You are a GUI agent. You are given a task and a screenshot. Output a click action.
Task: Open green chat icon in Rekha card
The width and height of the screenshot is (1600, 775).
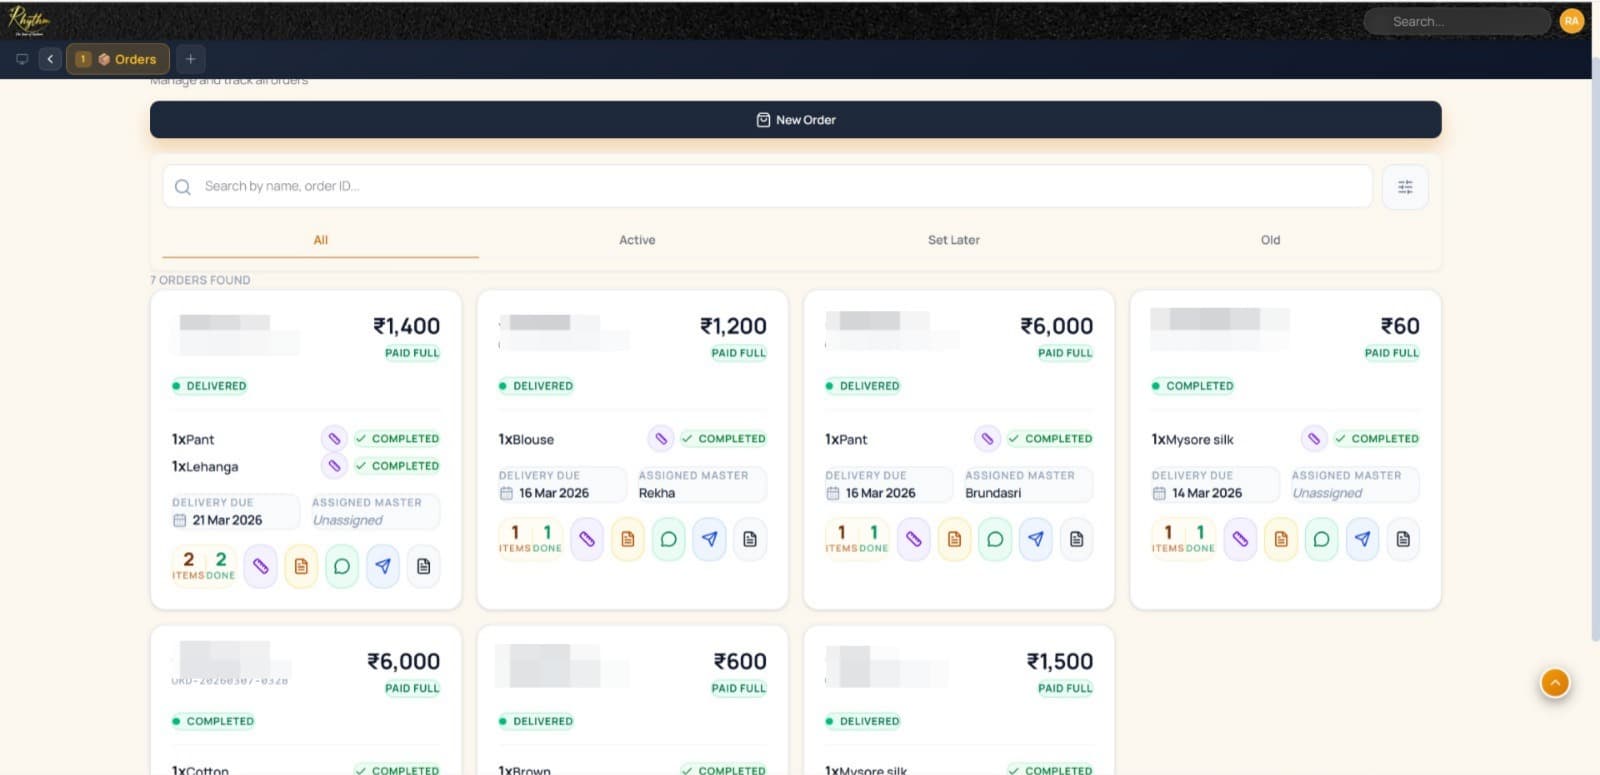pos(669,540)
